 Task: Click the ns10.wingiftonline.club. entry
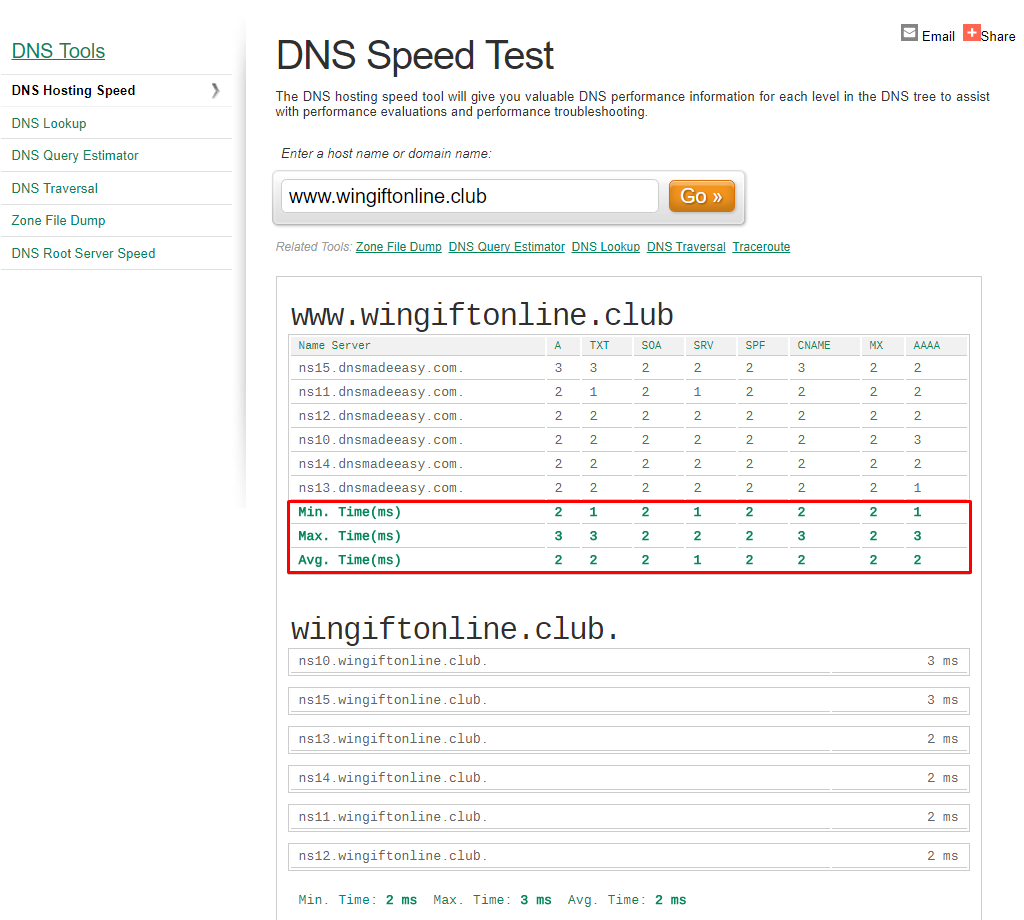click(x=628, y=661)
